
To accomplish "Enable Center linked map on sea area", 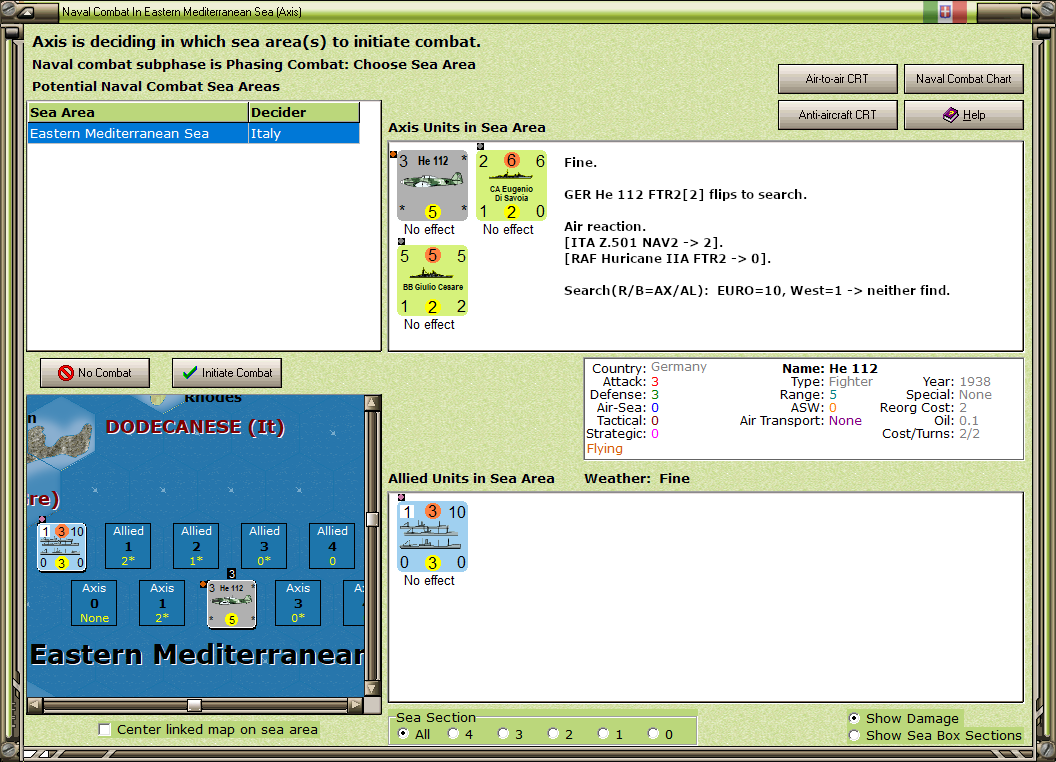I will coord(104,730).
